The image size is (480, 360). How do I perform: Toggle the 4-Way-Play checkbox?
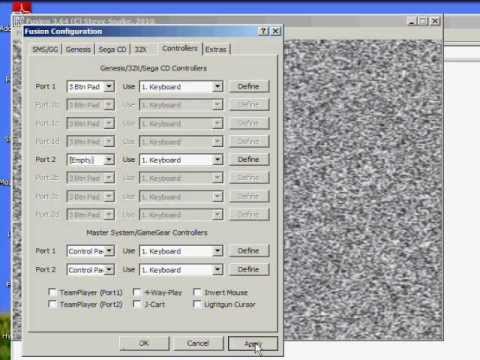tap(137, 292)
